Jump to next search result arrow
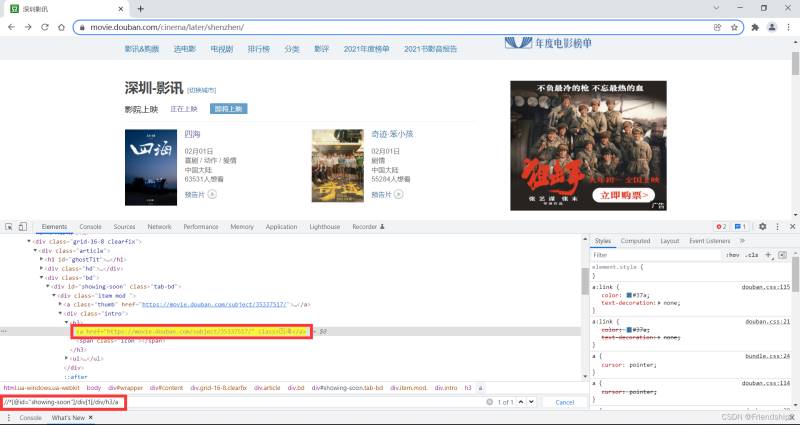Viewport: 800px width, 425px height. click(531, 402)
